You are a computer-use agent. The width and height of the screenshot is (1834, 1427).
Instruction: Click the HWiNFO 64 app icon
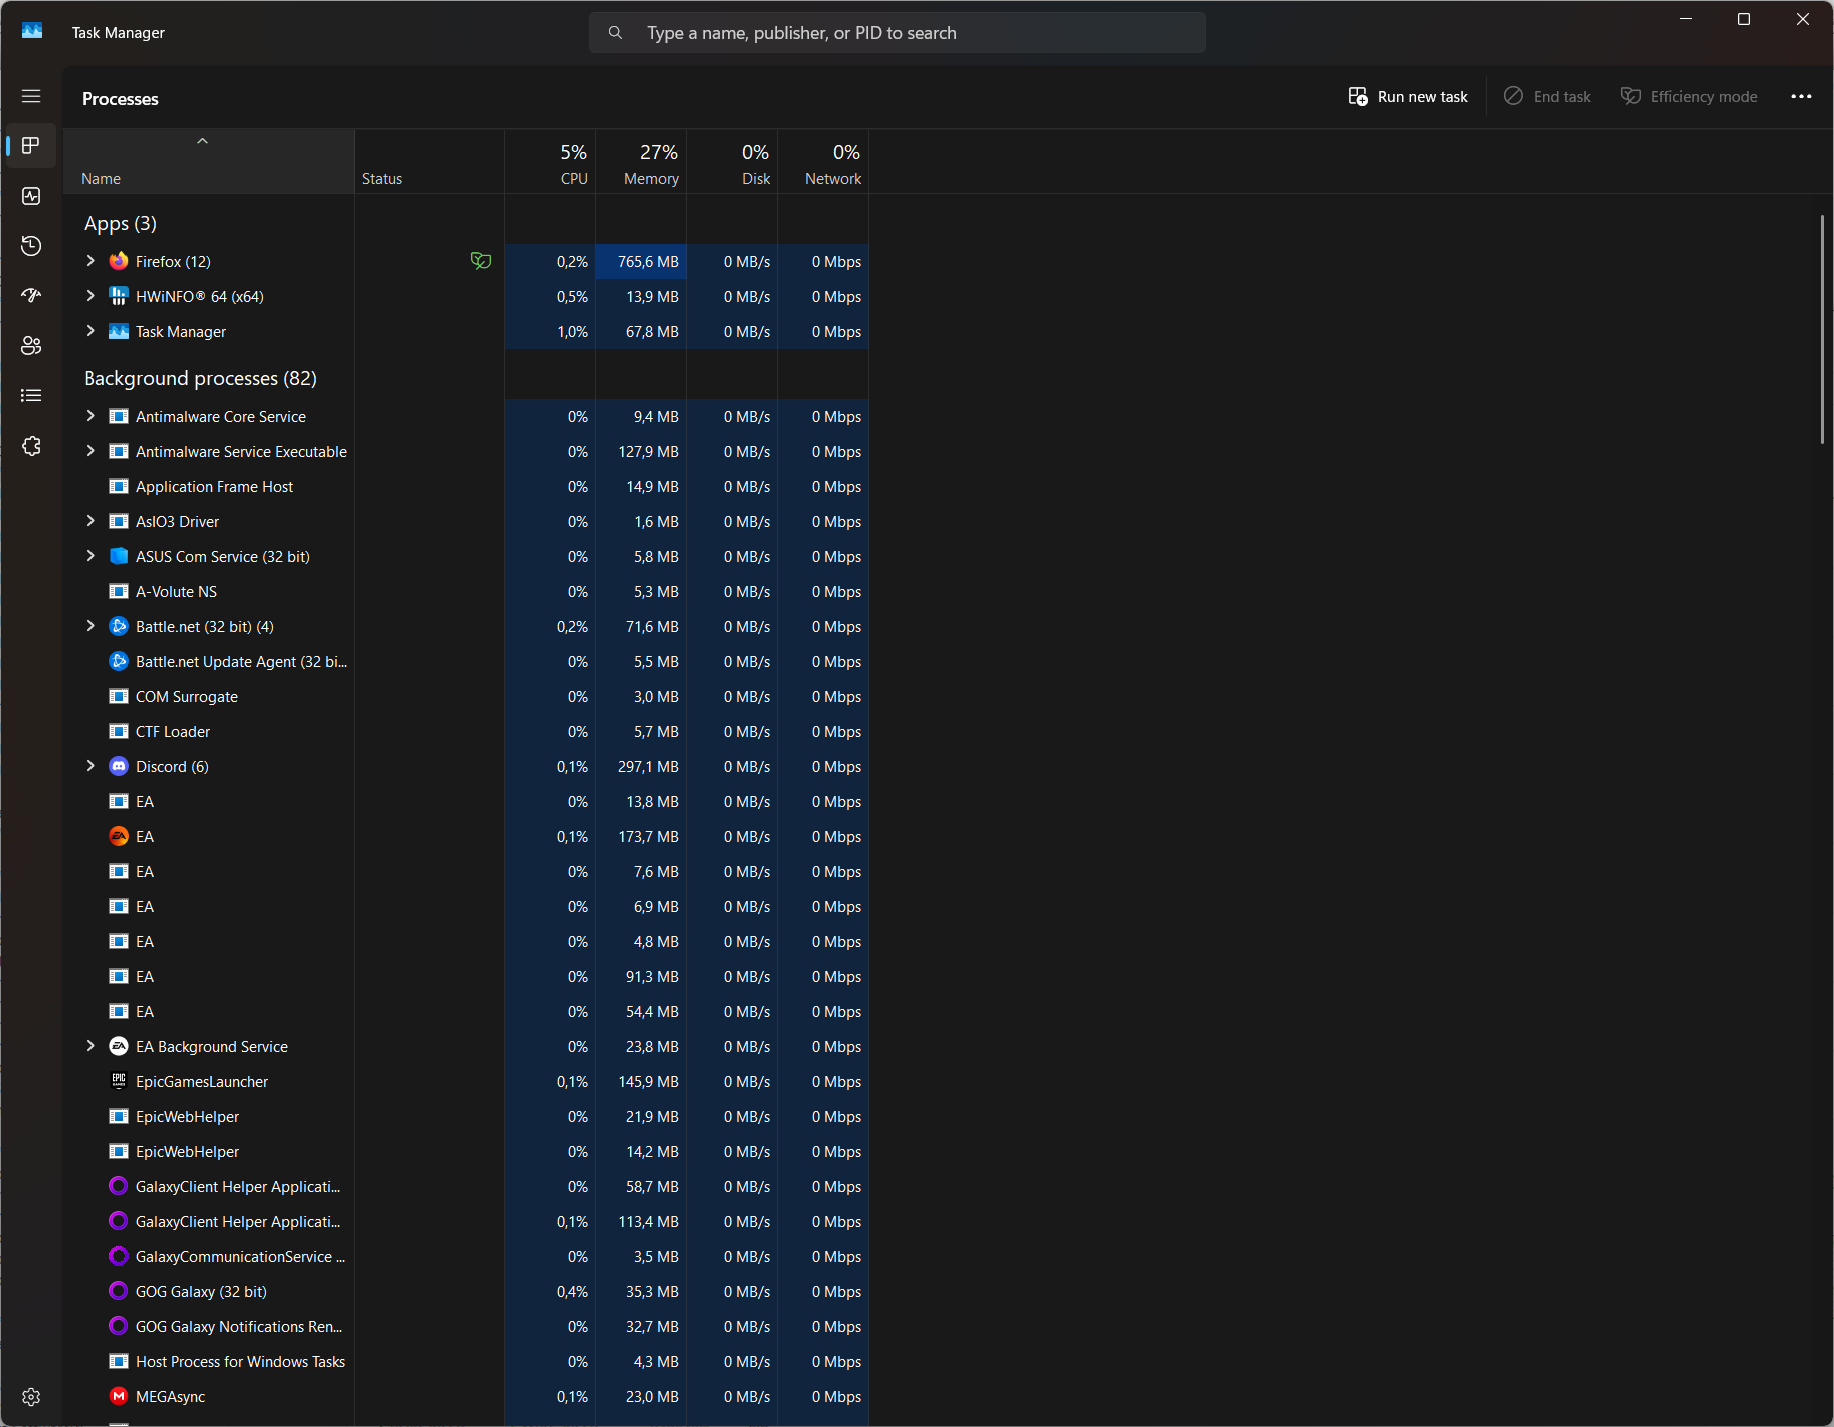coord(119,296)
